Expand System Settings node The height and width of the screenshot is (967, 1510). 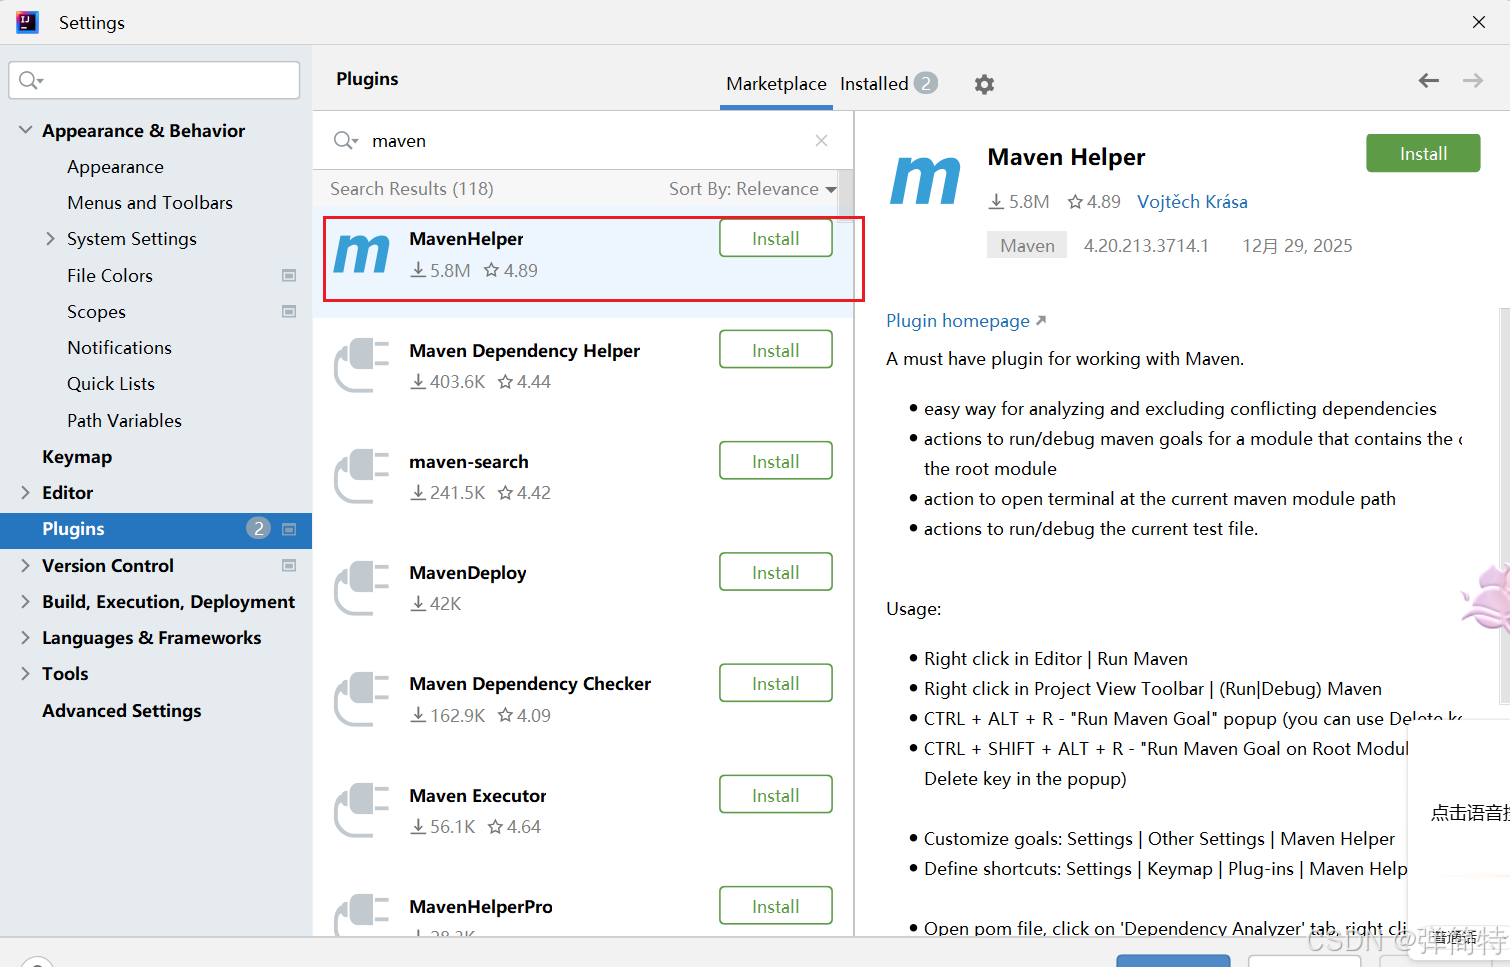pos(50,238)
